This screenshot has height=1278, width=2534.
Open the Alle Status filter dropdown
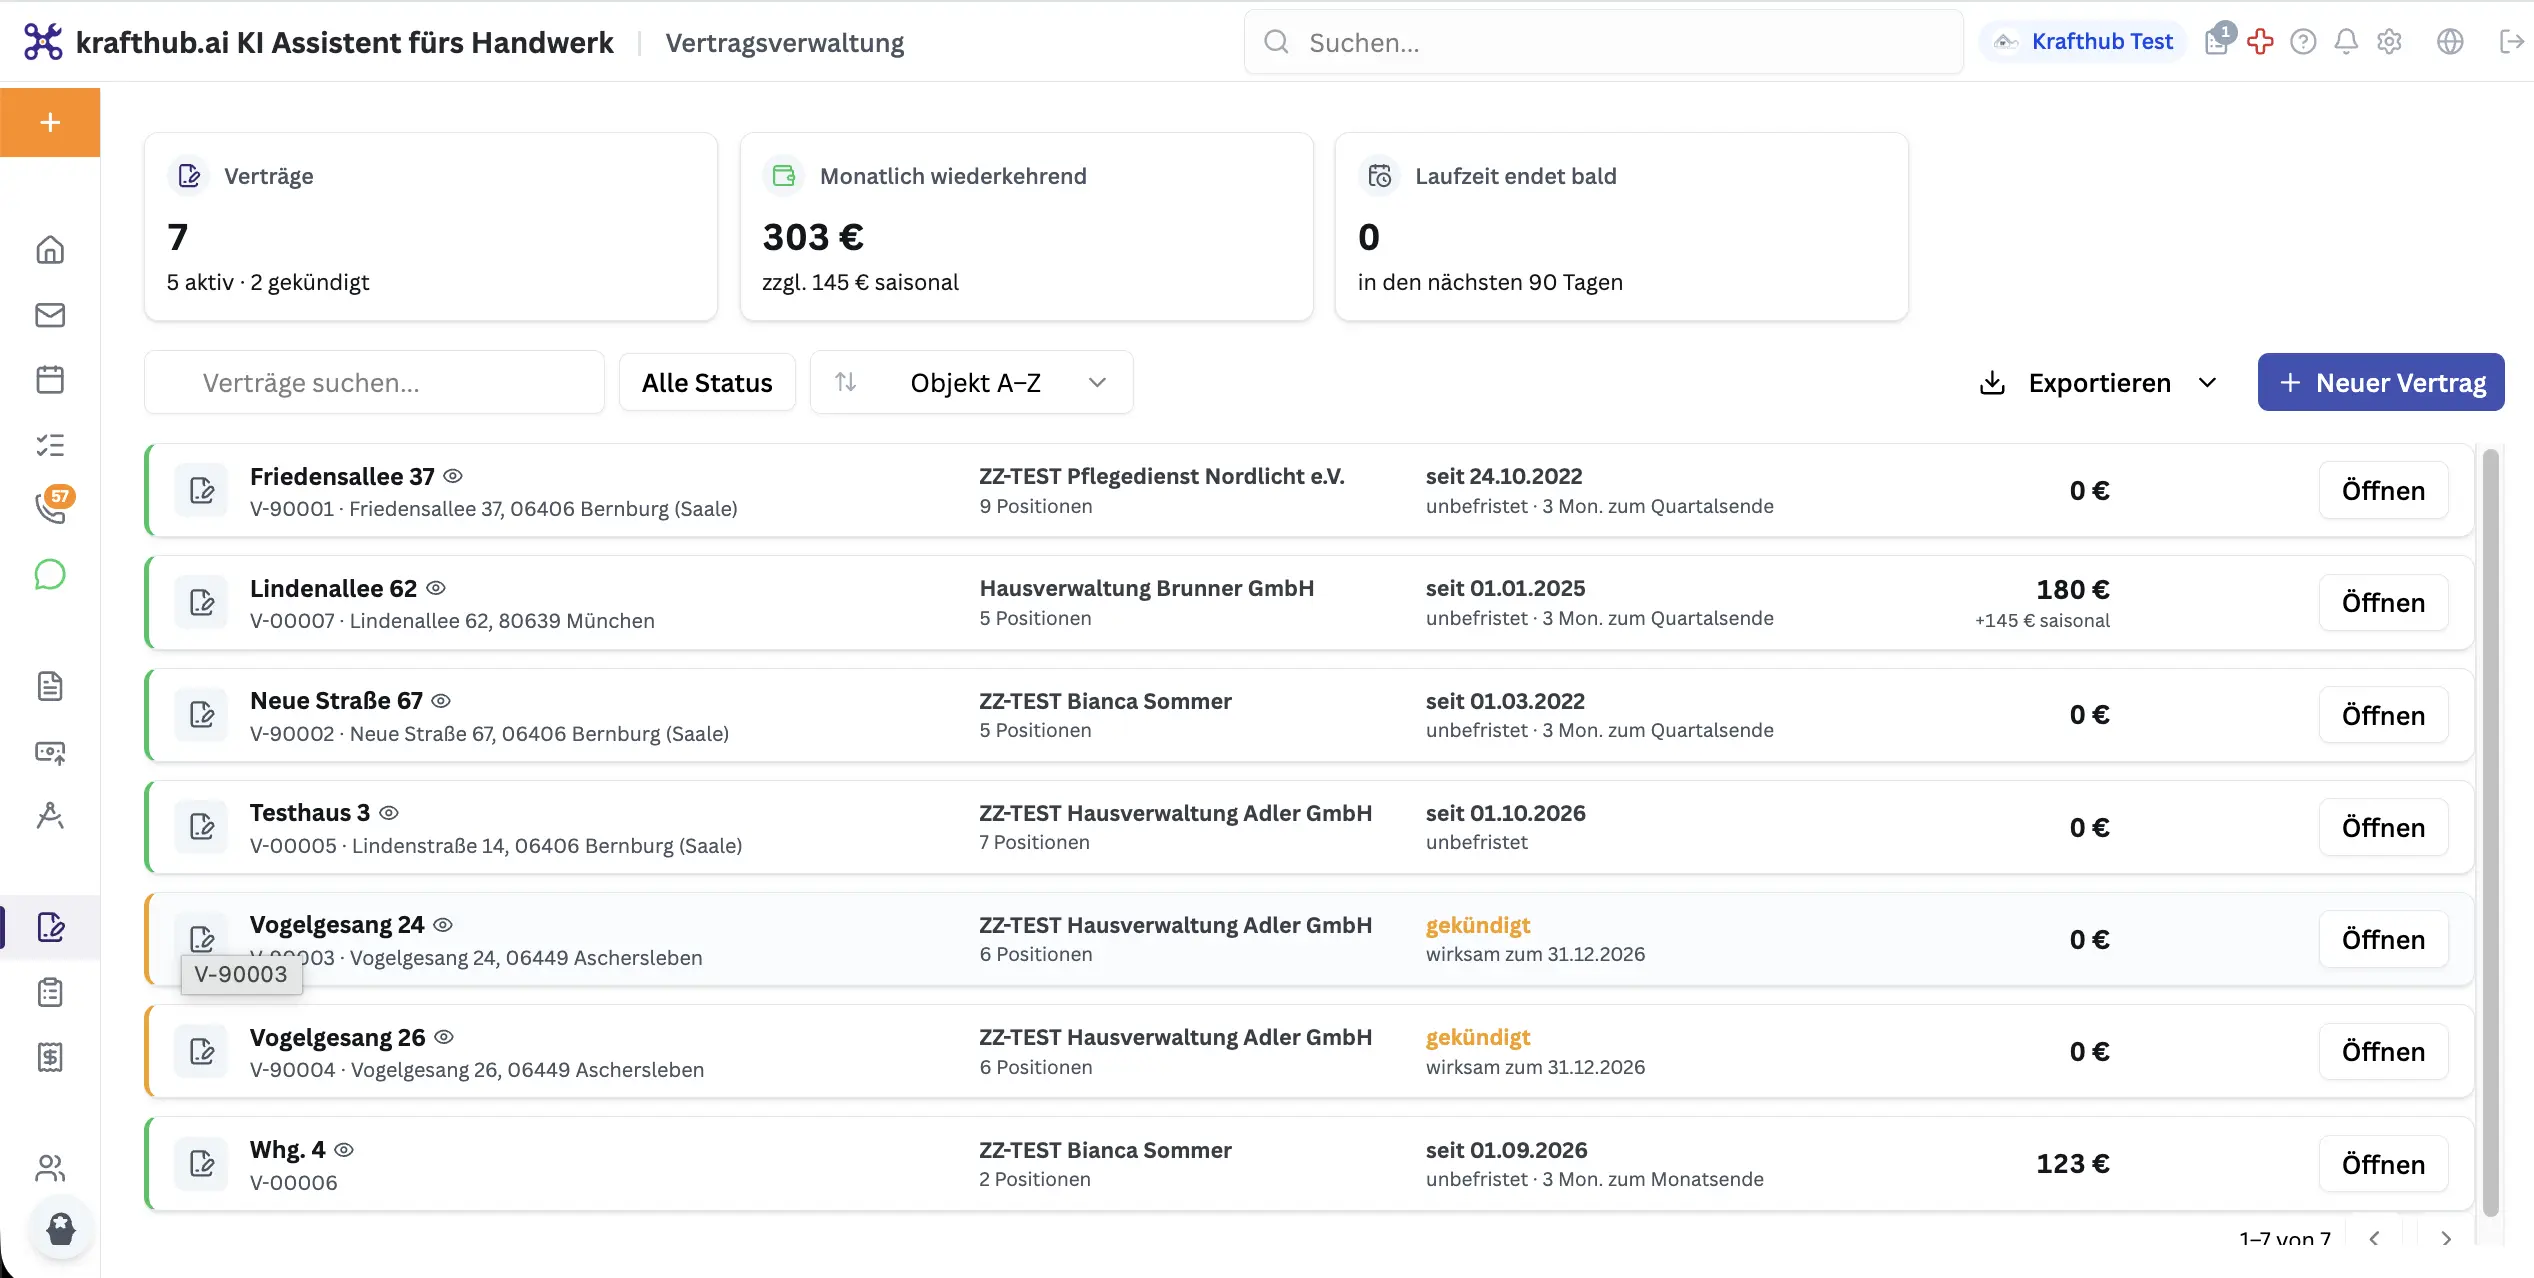click(707, 383)
